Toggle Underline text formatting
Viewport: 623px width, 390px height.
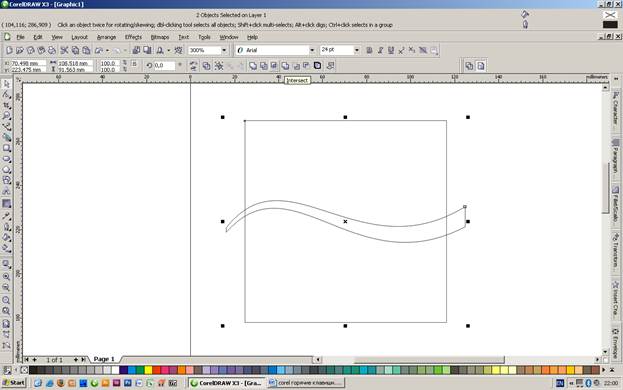pos(391,50)
